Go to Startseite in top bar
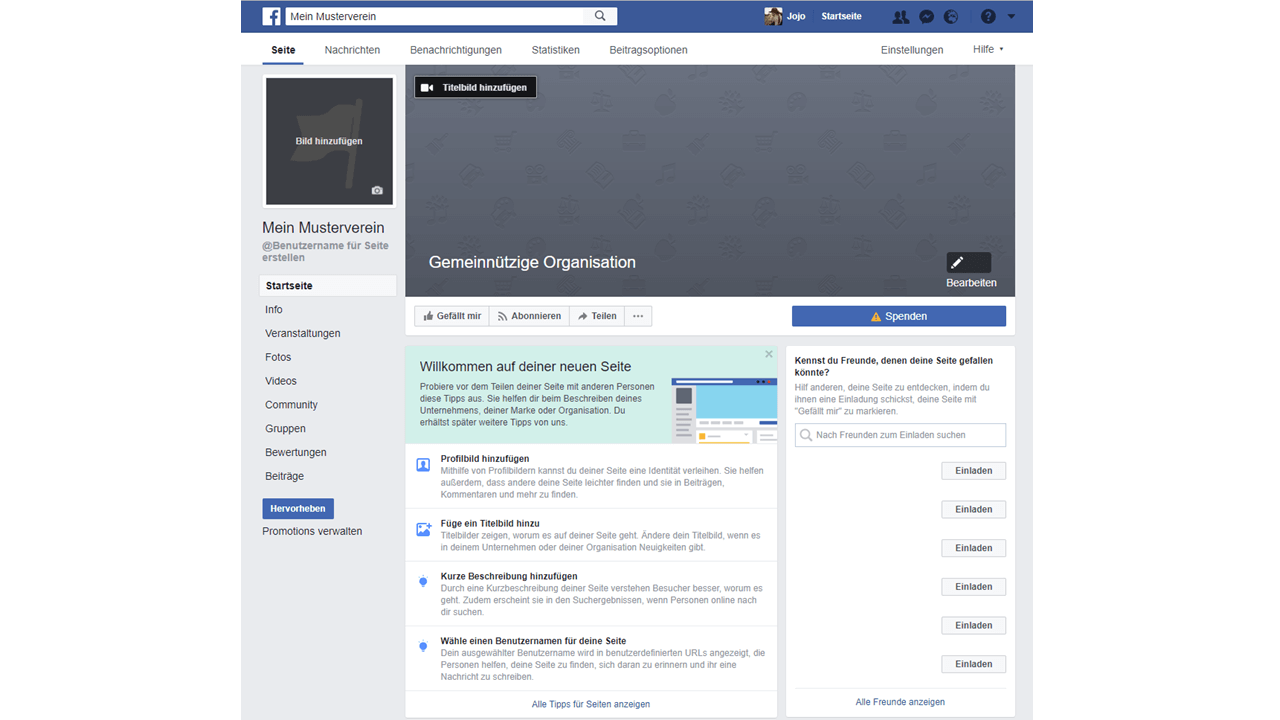This screenshot has height=720, width=1280. [841, 16]
